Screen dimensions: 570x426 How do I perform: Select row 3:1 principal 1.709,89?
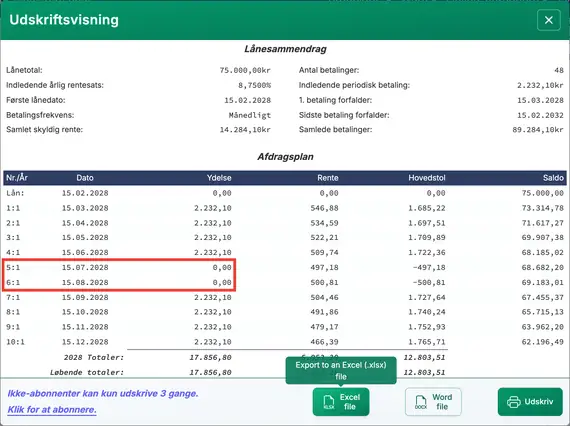point(427,237)
